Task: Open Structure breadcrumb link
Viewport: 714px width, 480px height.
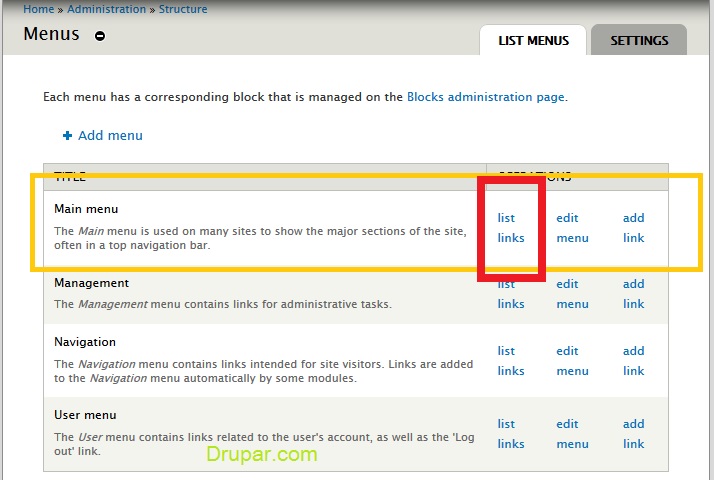Action: 182,9
